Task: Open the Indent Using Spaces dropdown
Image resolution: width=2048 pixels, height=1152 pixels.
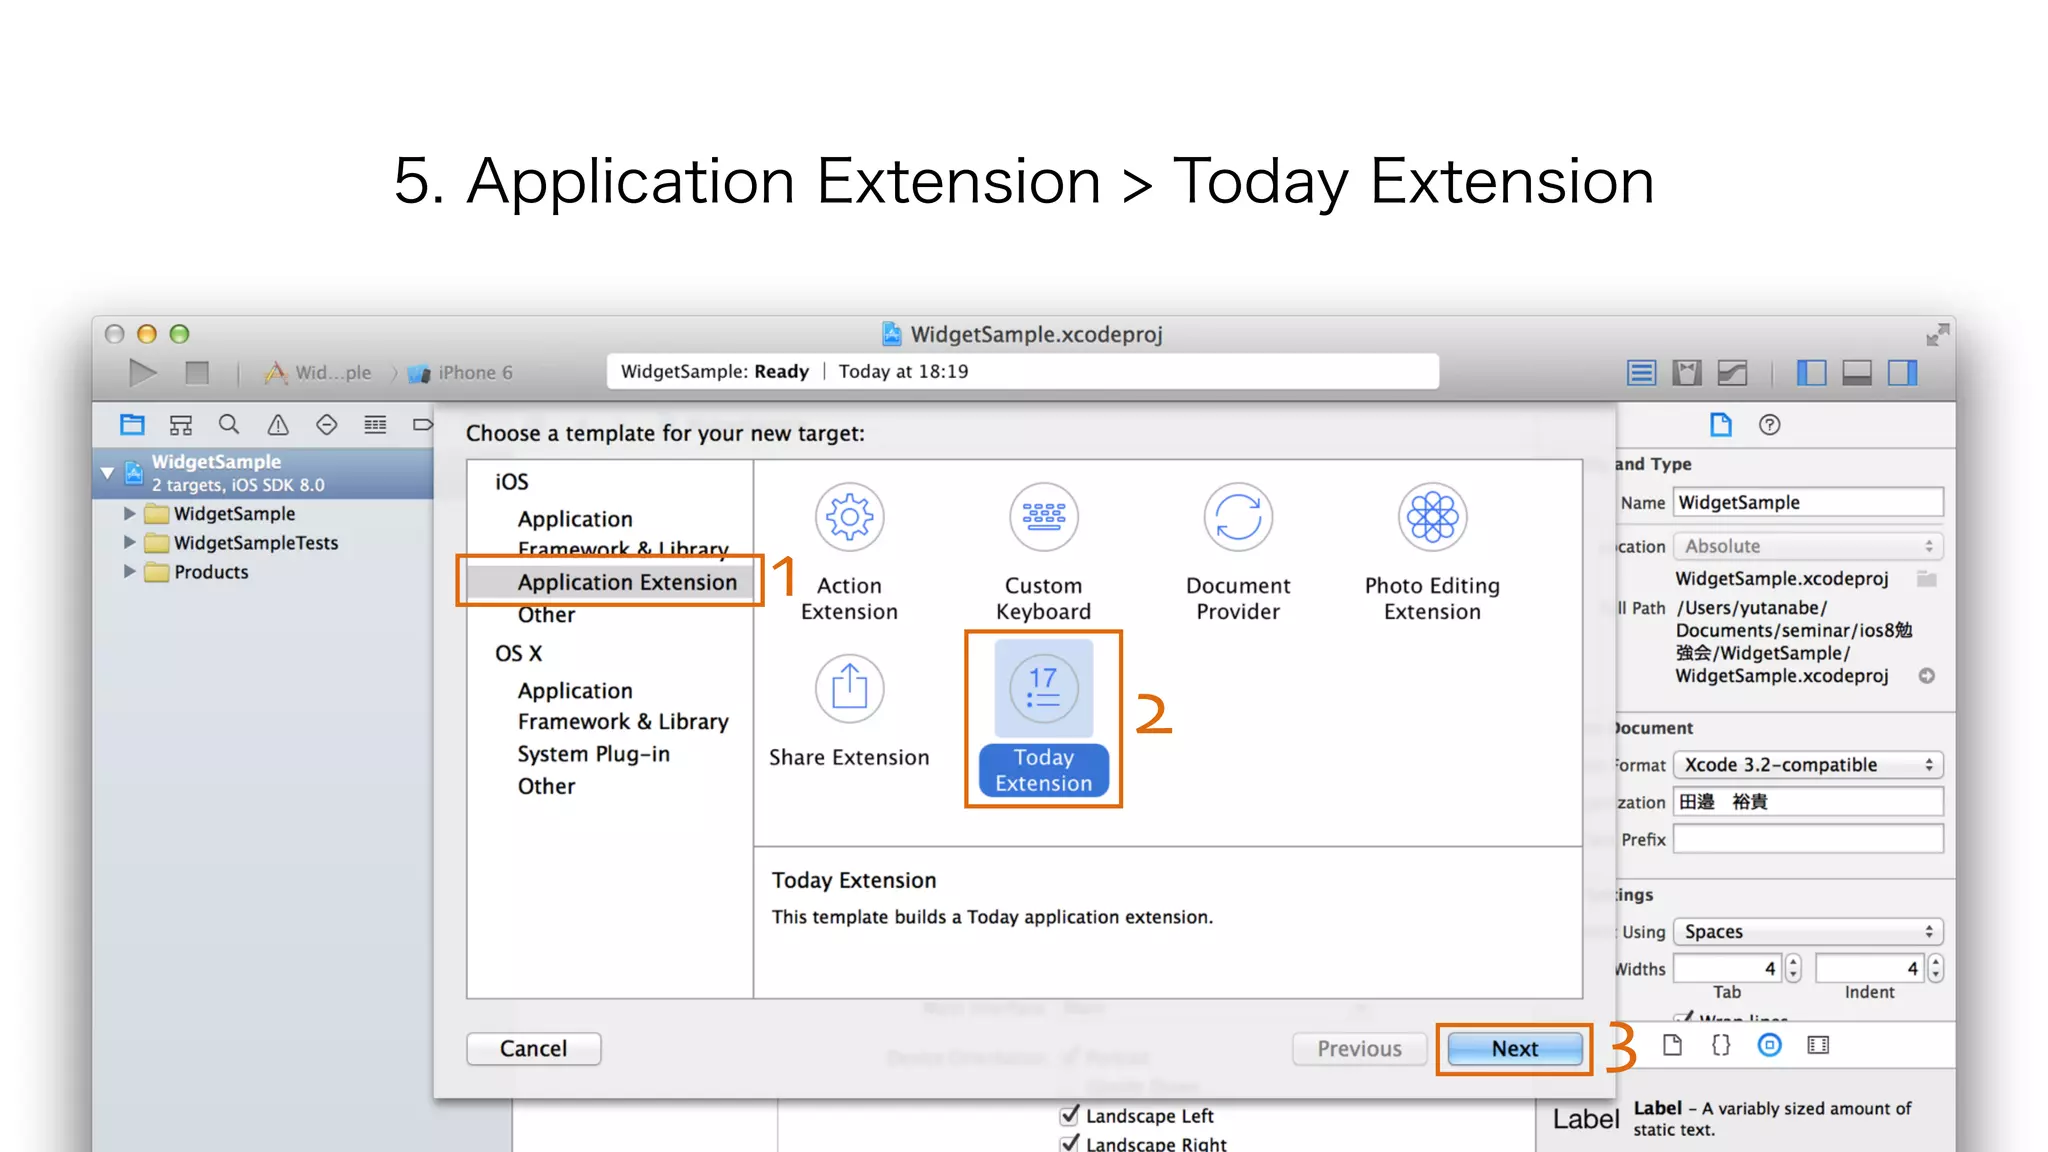Action: pos(1809,931)
